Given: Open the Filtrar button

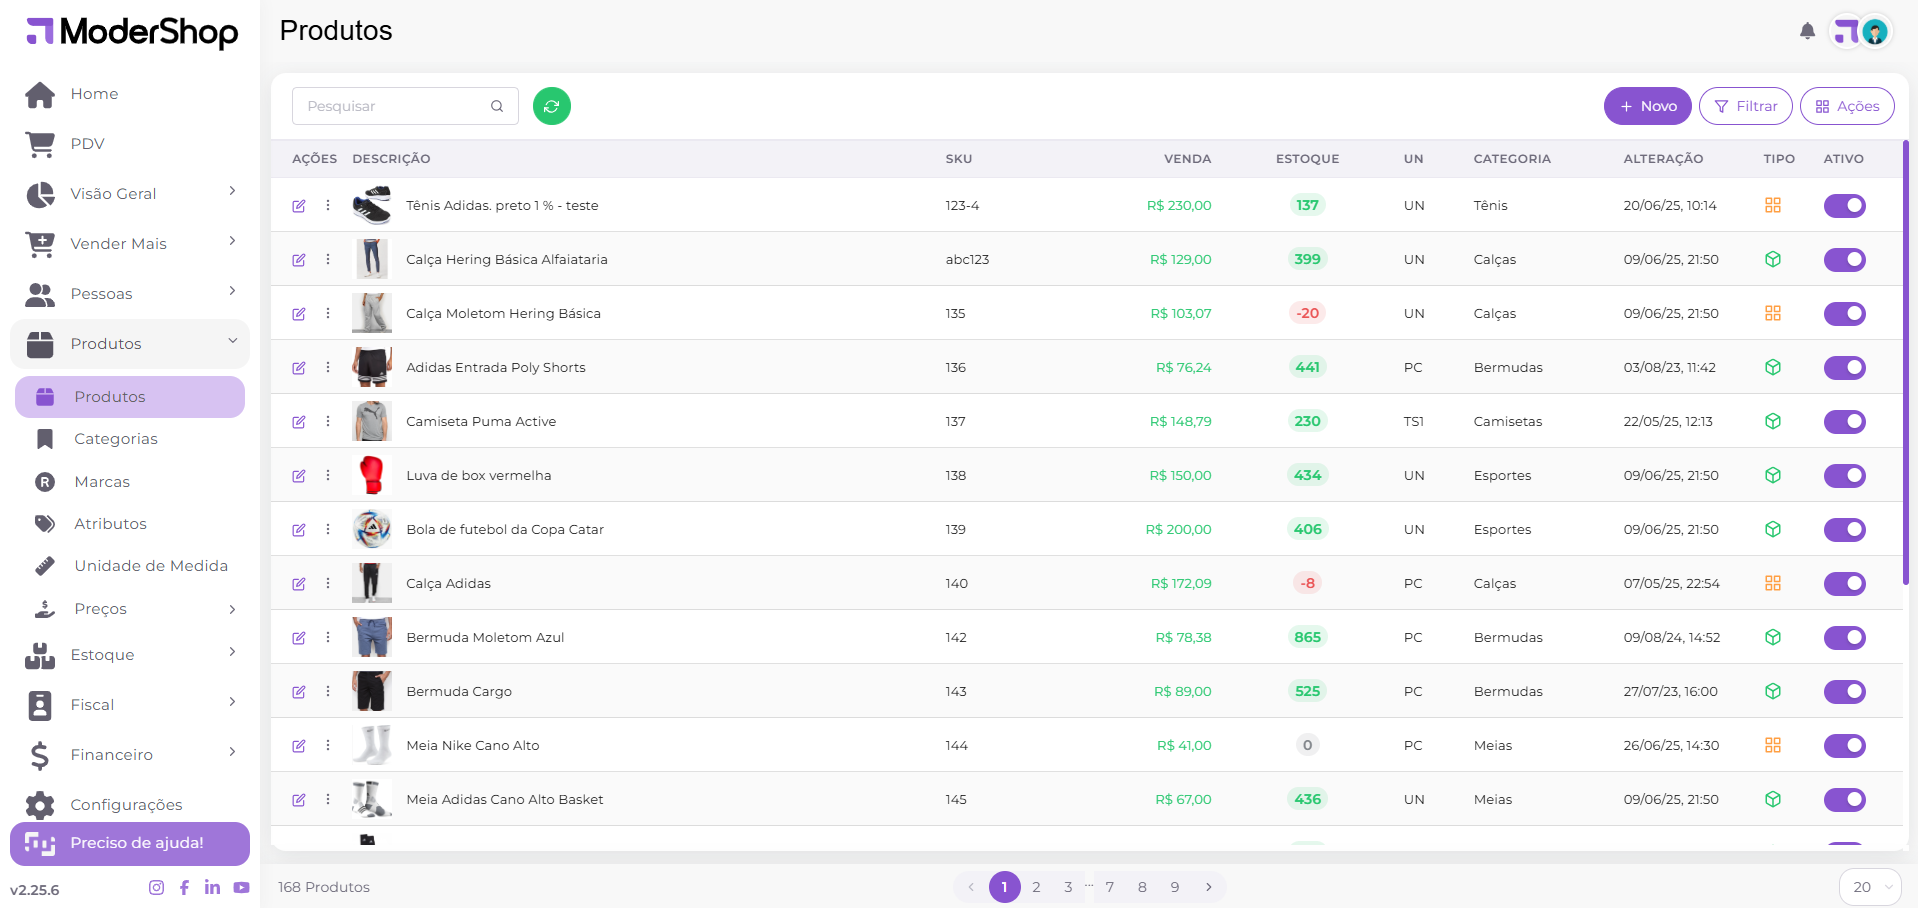Looking at the screenshot, I should pyautogui.click(x=1745, y=106).
